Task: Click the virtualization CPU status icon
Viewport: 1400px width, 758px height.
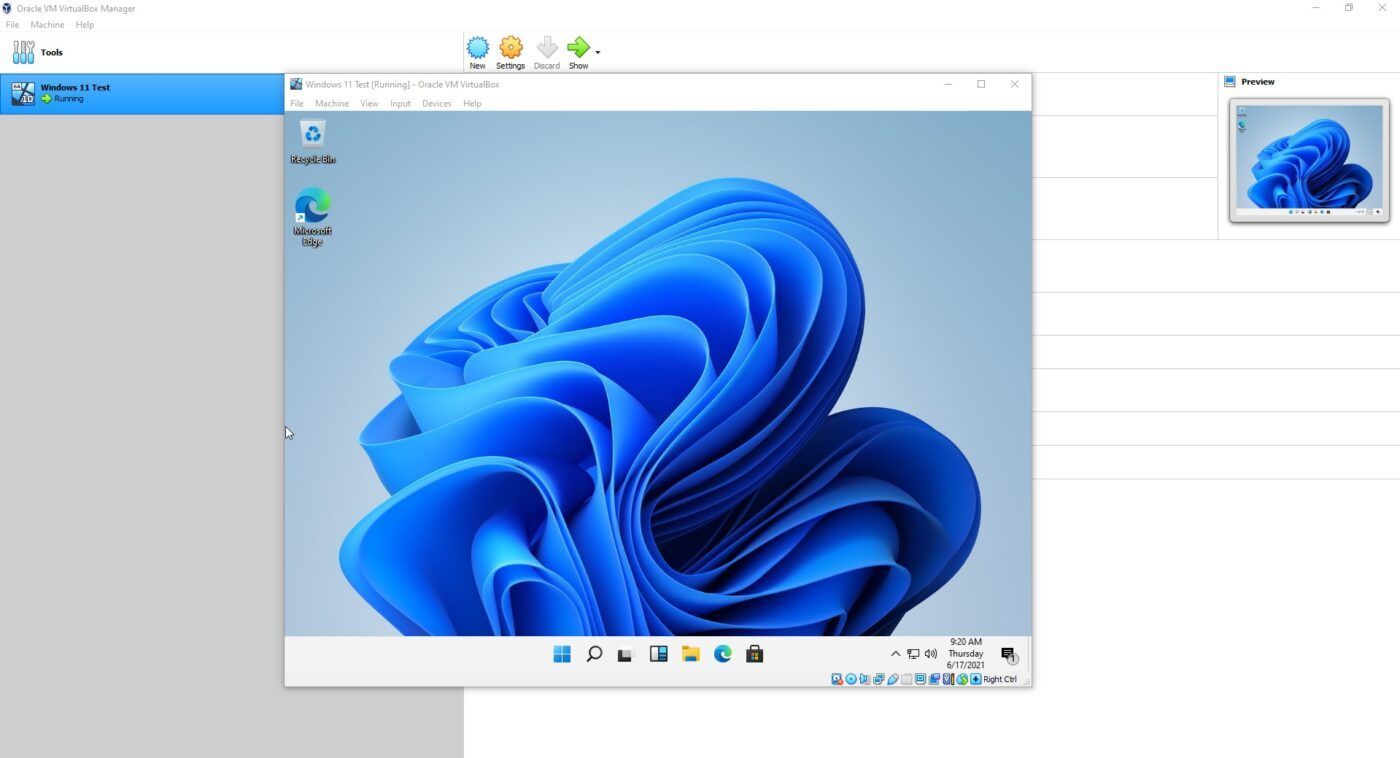Action: pos(948,679)
